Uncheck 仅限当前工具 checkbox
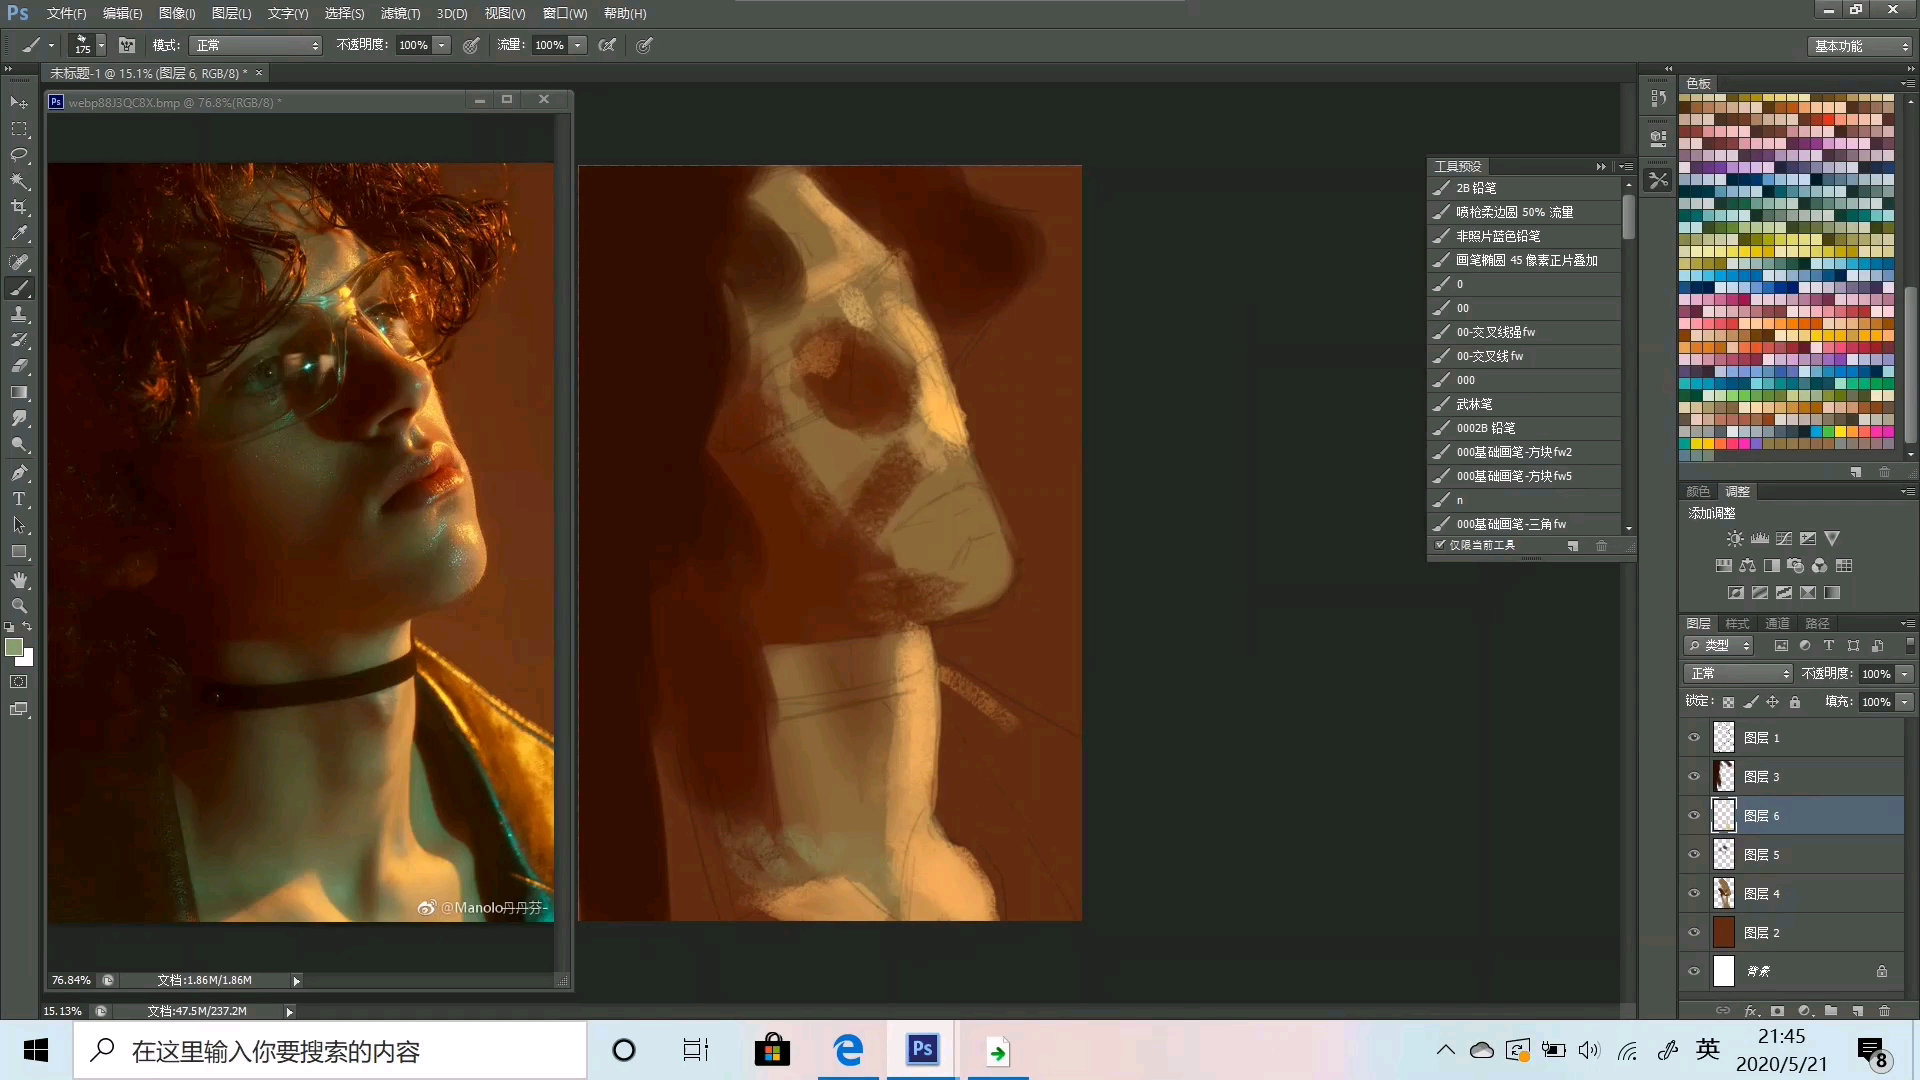This screenshot has width=1920, height=1080. (x=1440, y=545)
